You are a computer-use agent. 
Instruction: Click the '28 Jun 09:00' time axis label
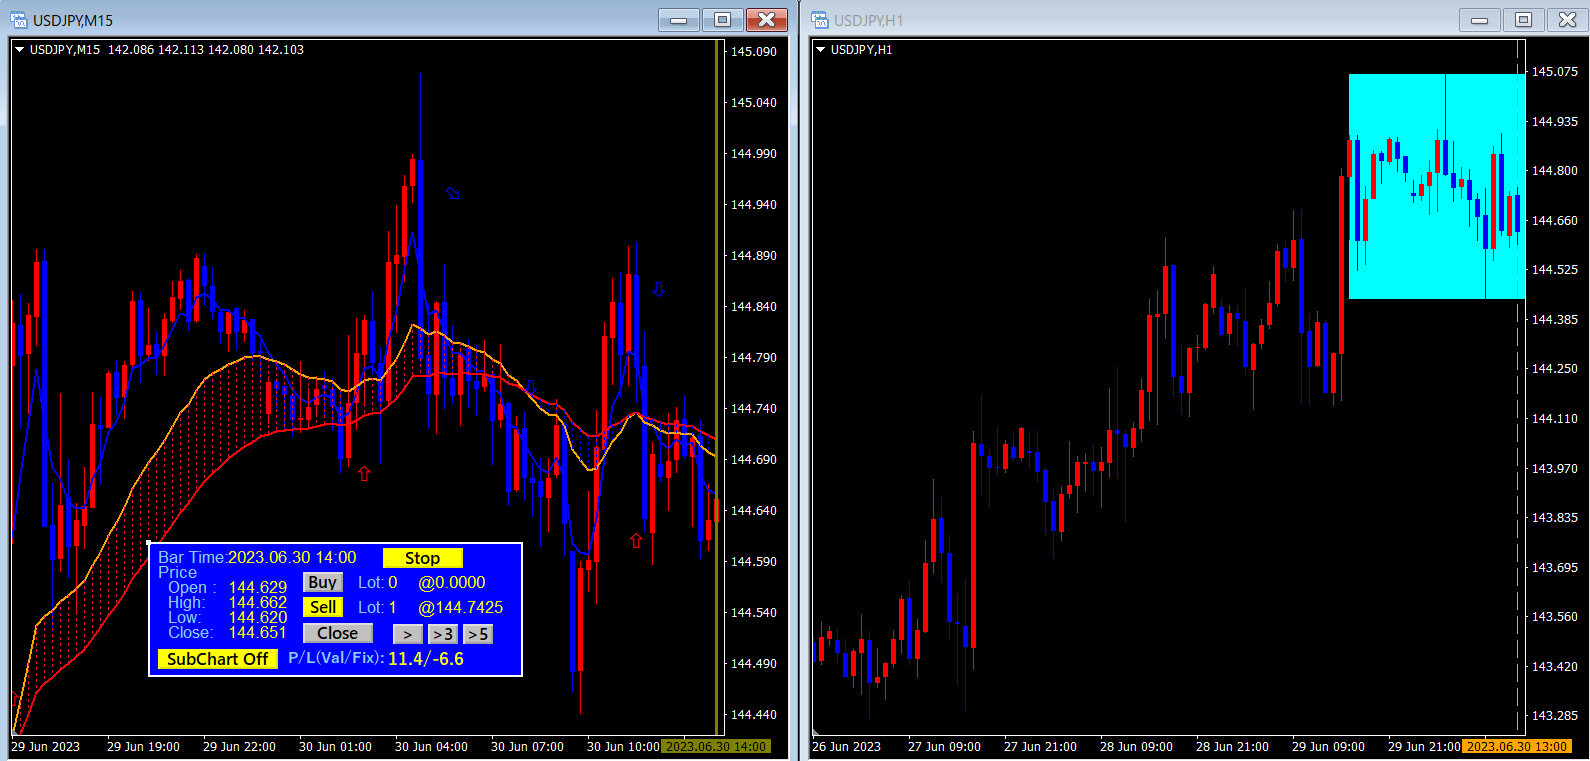point(1136,747)
